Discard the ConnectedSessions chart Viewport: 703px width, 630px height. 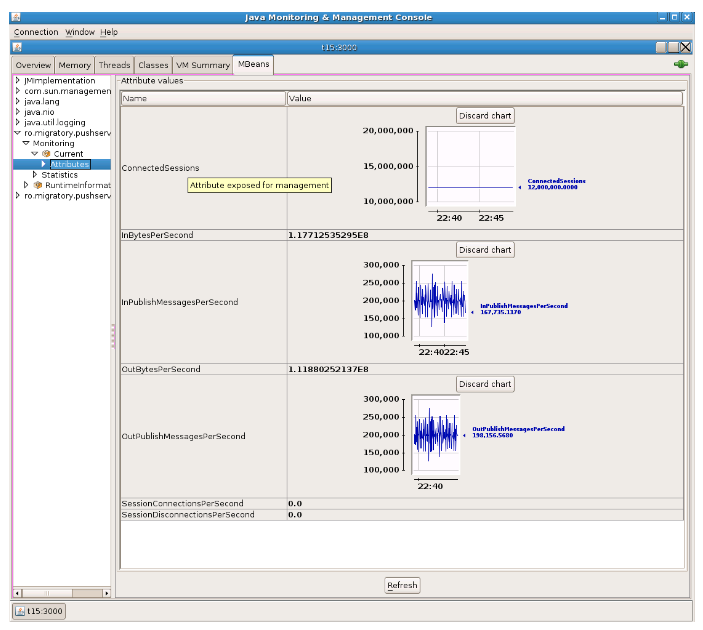pyautogui.click(x=485, y=116)
